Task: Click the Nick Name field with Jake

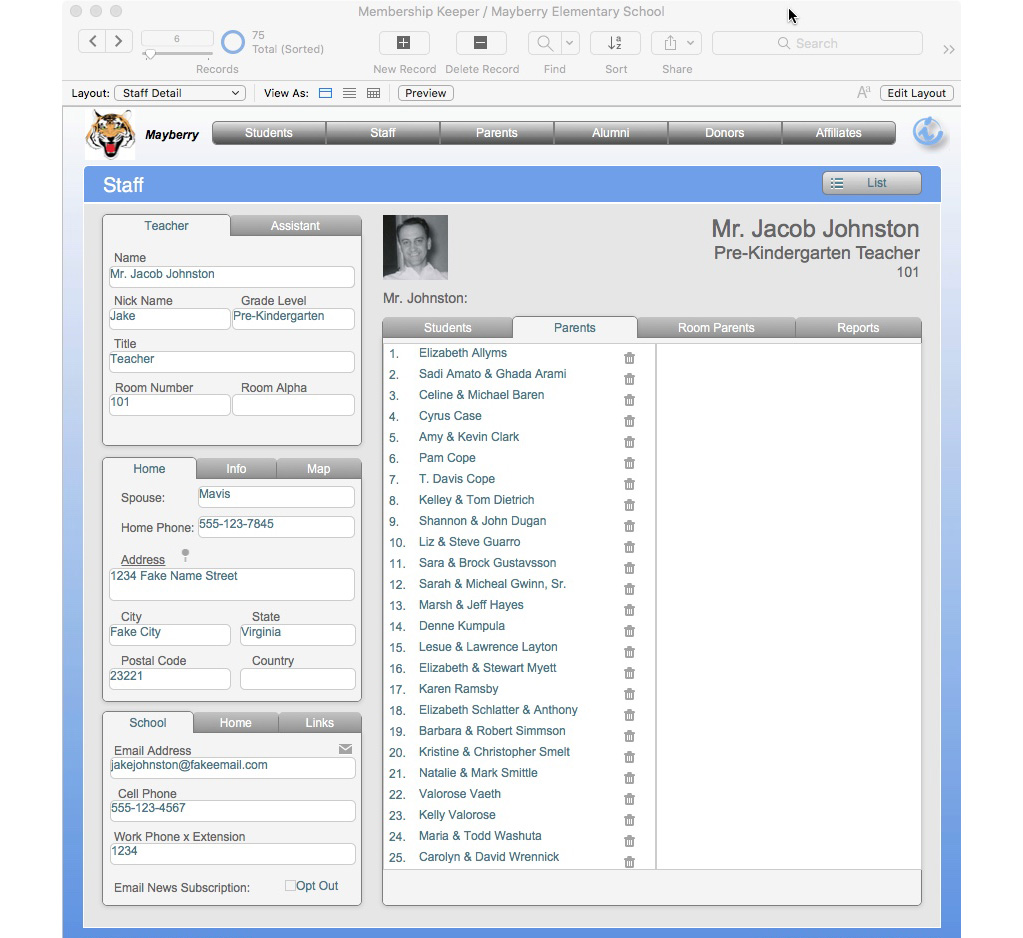Action: 170,318
